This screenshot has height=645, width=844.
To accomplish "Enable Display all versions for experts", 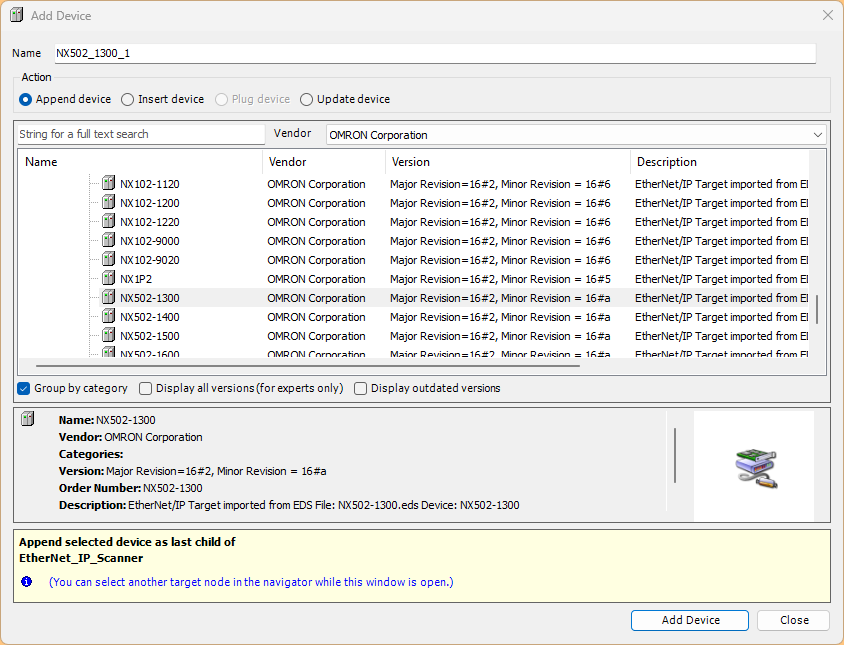I will 146,388.
